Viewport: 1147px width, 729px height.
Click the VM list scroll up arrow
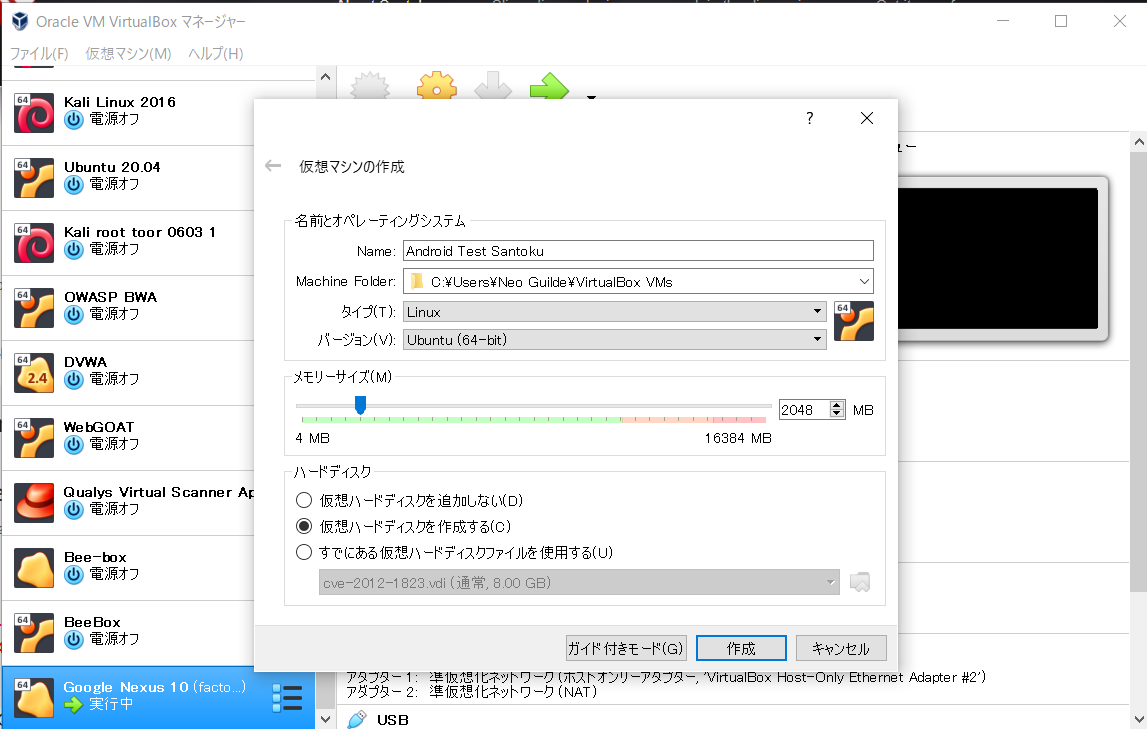[326, 77]
